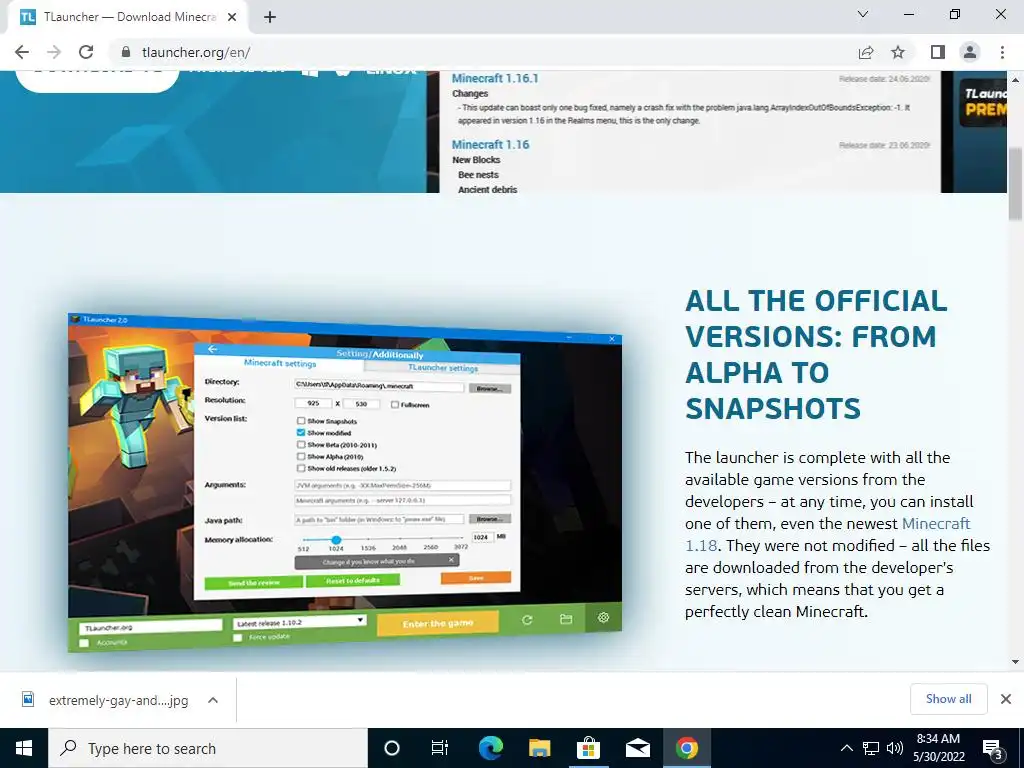The height and width of the screenshot is (768, 1024).
Task: Select the TLauncher settings tab in screenshot
Action: 443,368
